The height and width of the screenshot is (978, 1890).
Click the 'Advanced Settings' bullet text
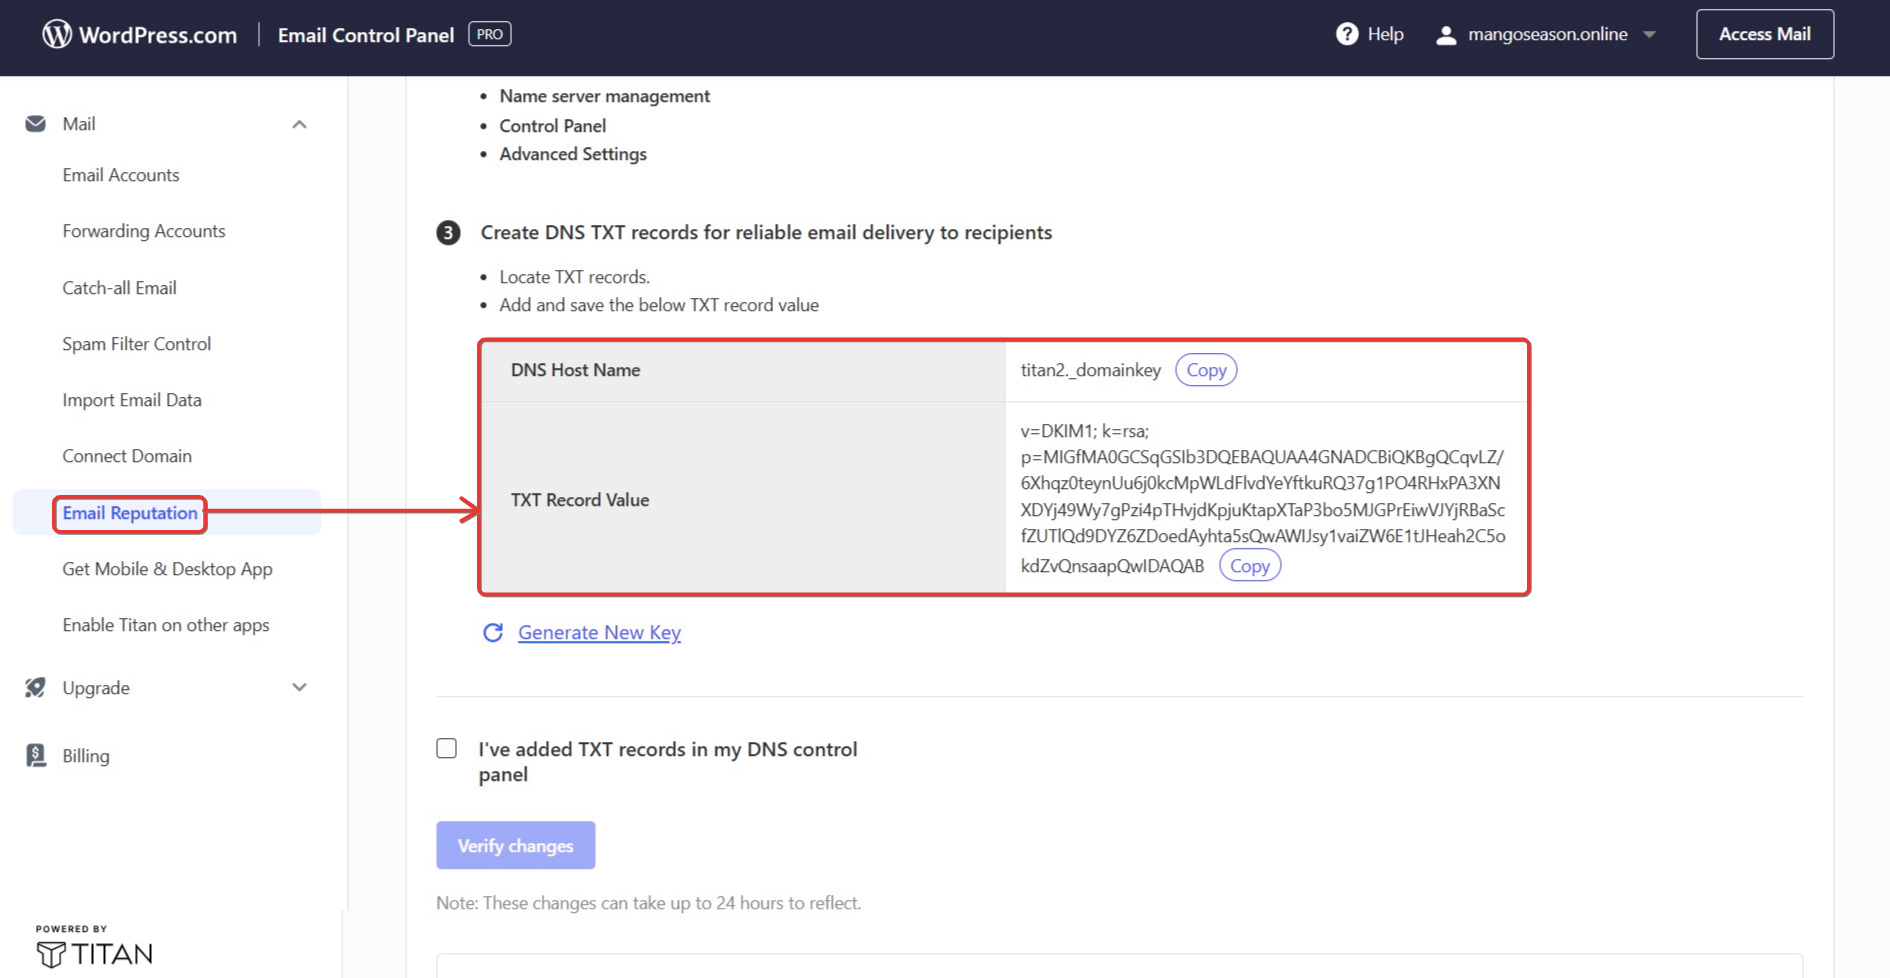tap(573, 154)
